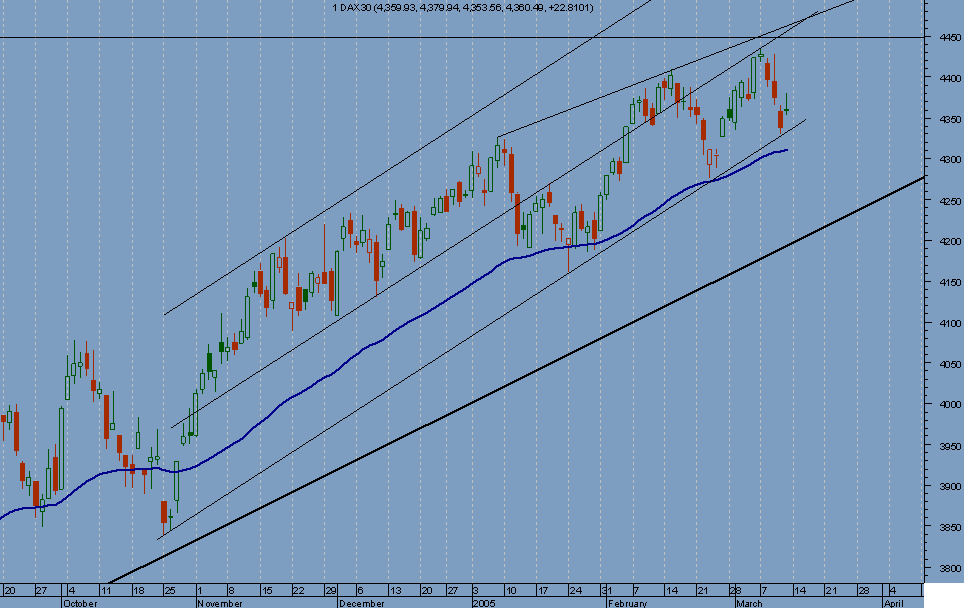This screenshot has width=964, height=608.
Task: Select the March month label
Action: coord(749,603)
